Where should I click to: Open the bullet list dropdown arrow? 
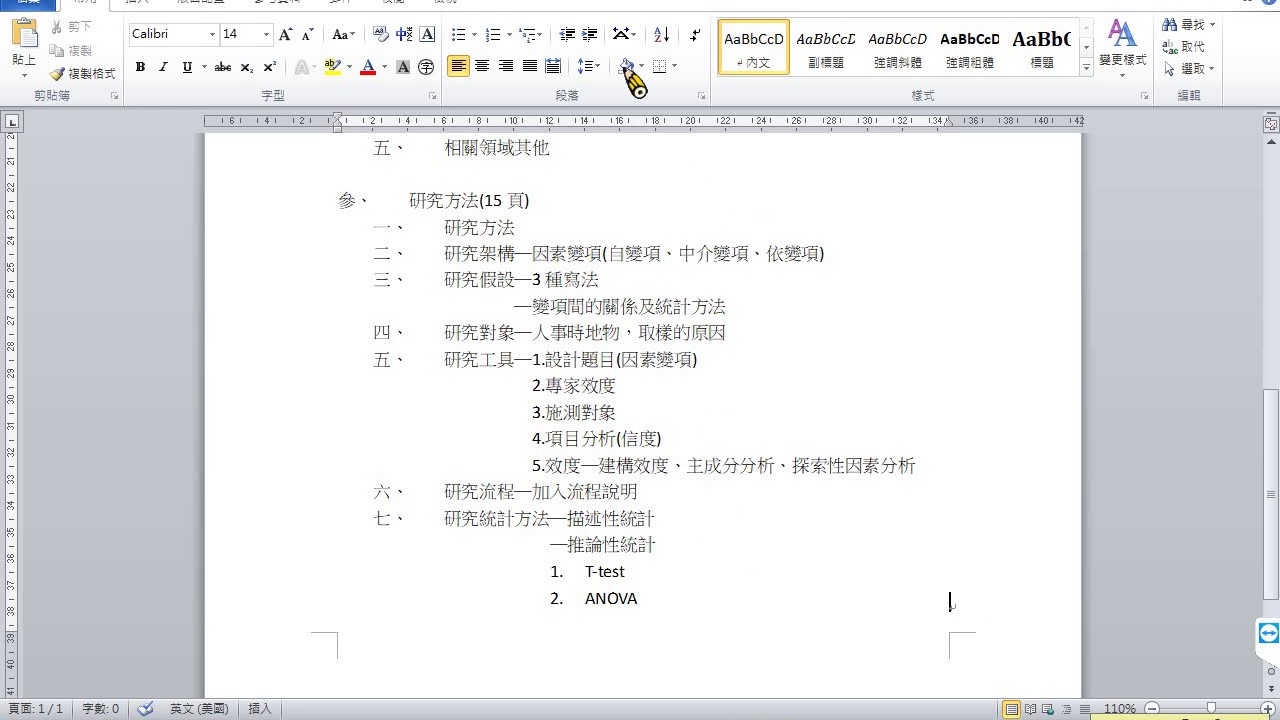474,35
